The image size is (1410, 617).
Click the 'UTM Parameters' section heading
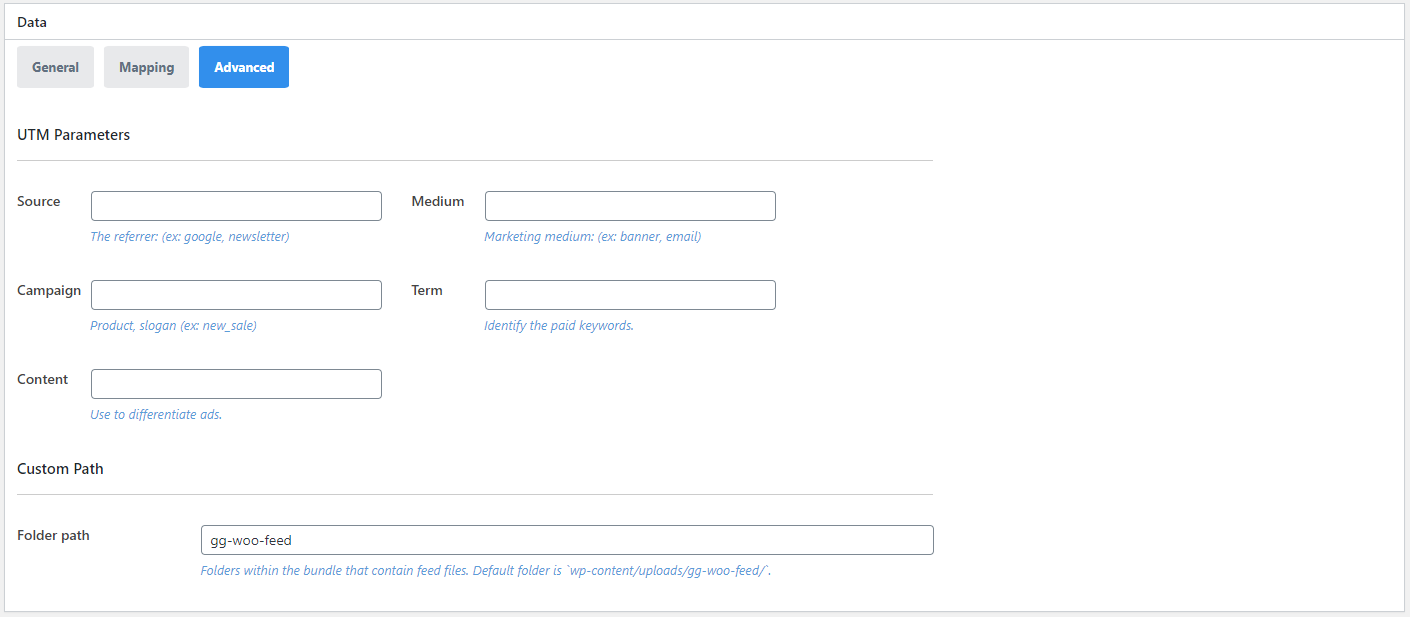(74, 134)
